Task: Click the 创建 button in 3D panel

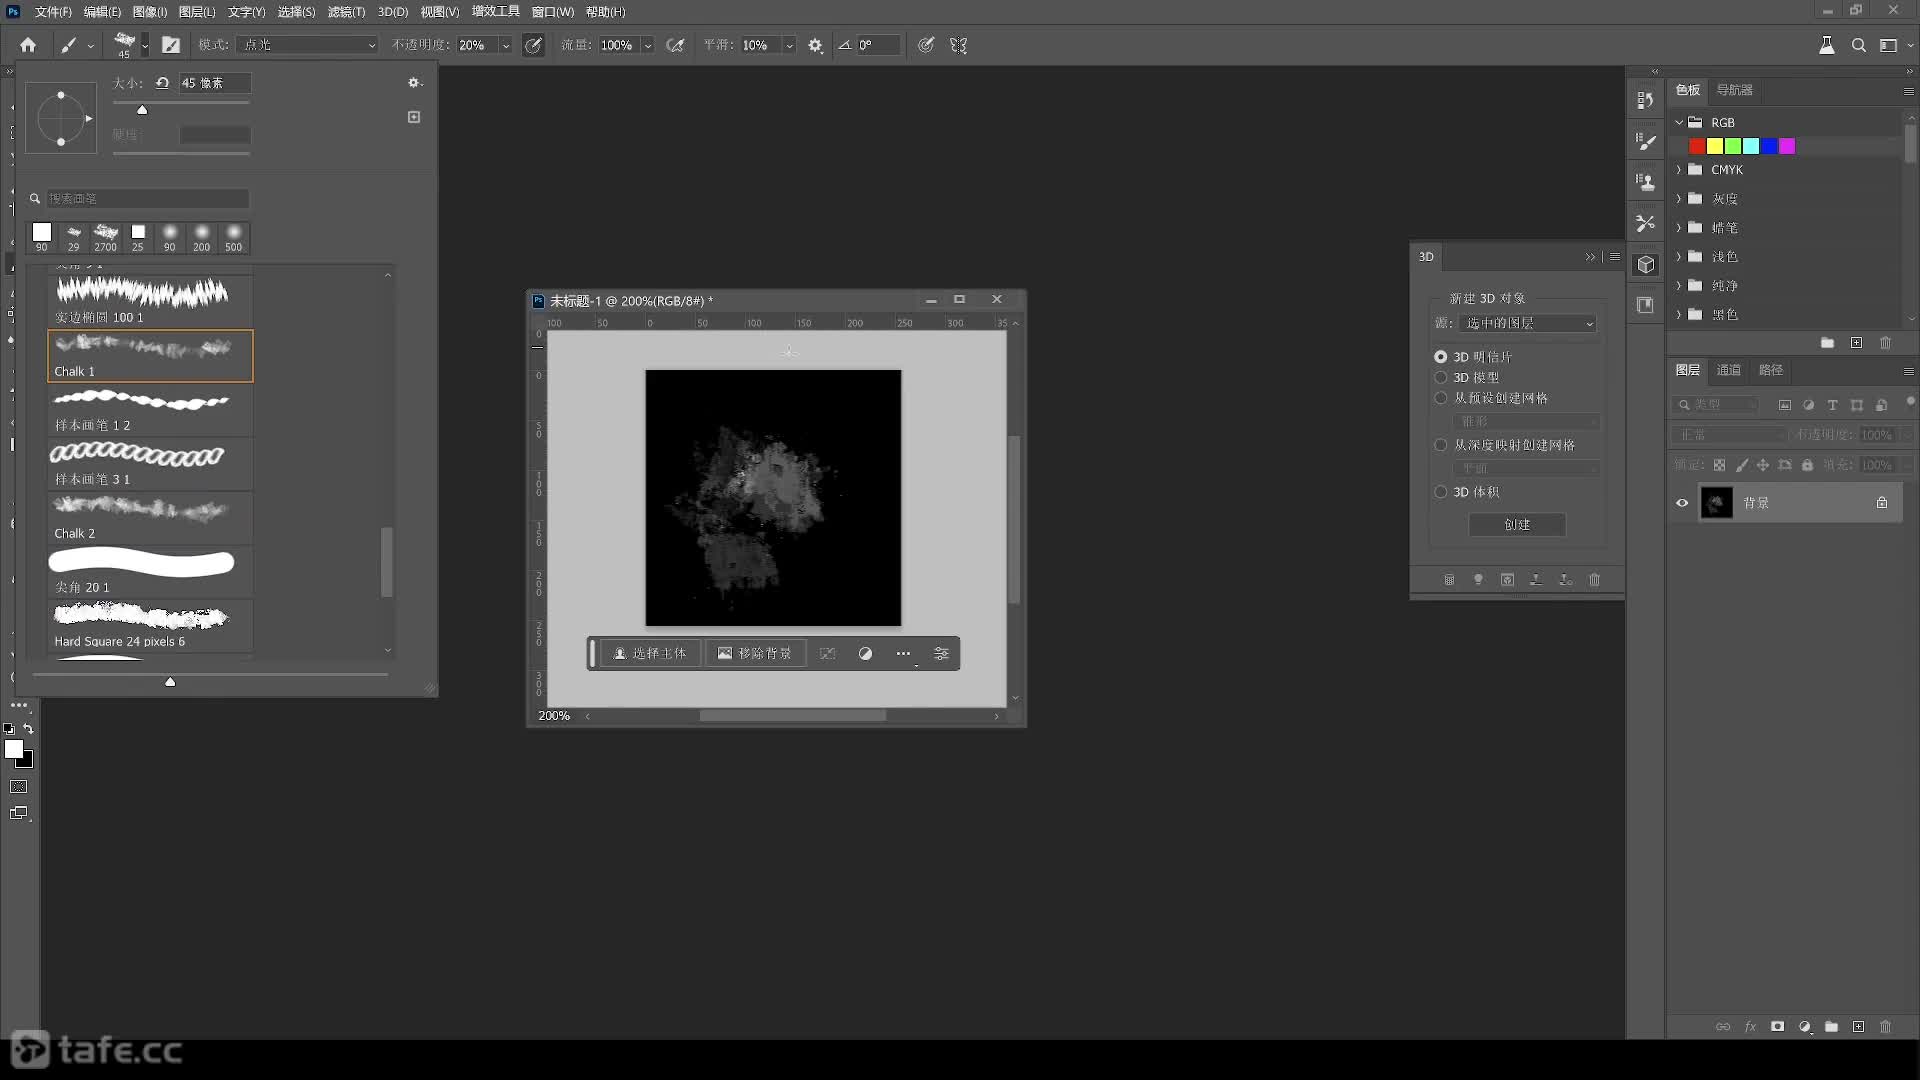Action: (x=1517, y=525)
